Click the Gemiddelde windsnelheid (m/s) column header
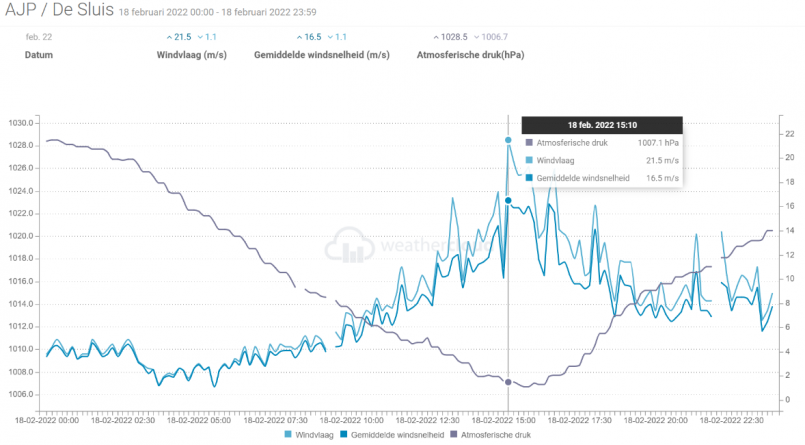This screenshot has width=805, height=445. (x=321, y=56)
